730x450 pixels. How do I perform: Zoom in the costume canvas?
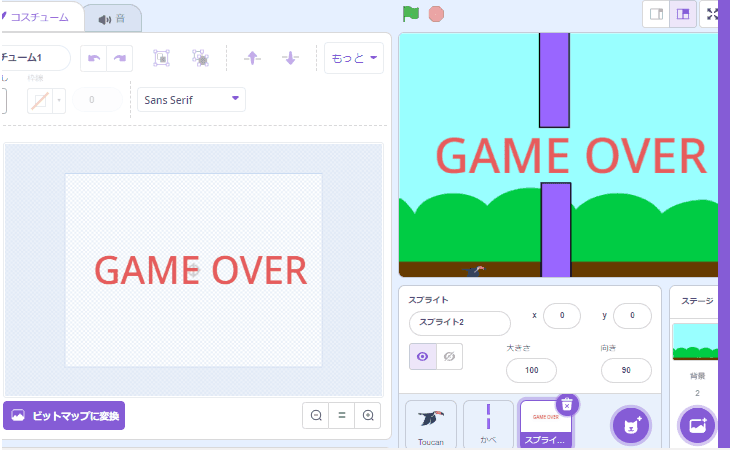click(369, 415)
